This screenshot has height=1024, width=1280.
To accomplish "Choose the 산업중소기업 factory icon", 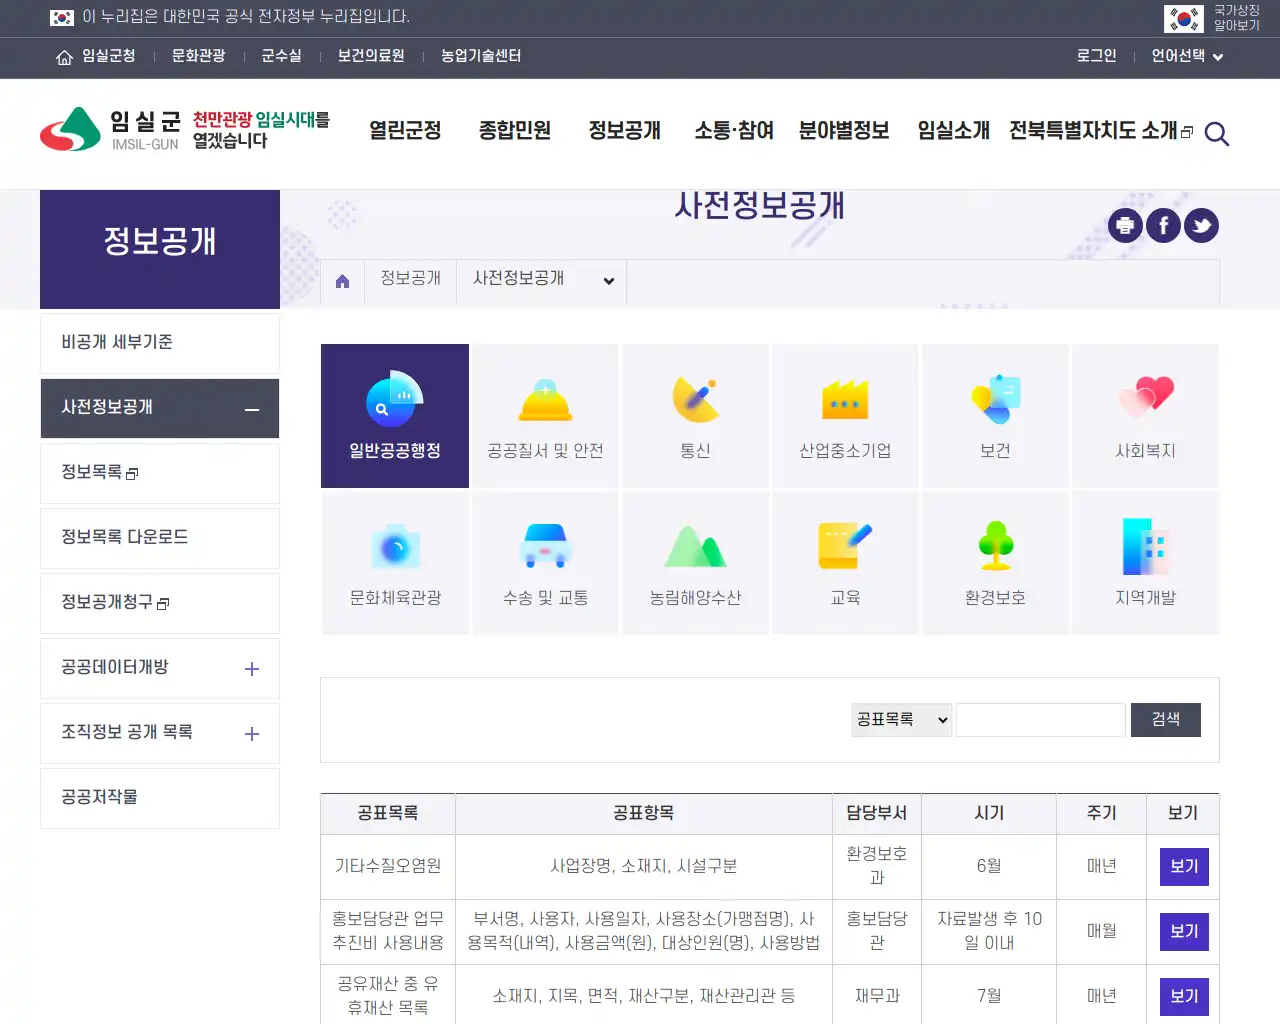I will pyautogui.click(x=845, y=399).
